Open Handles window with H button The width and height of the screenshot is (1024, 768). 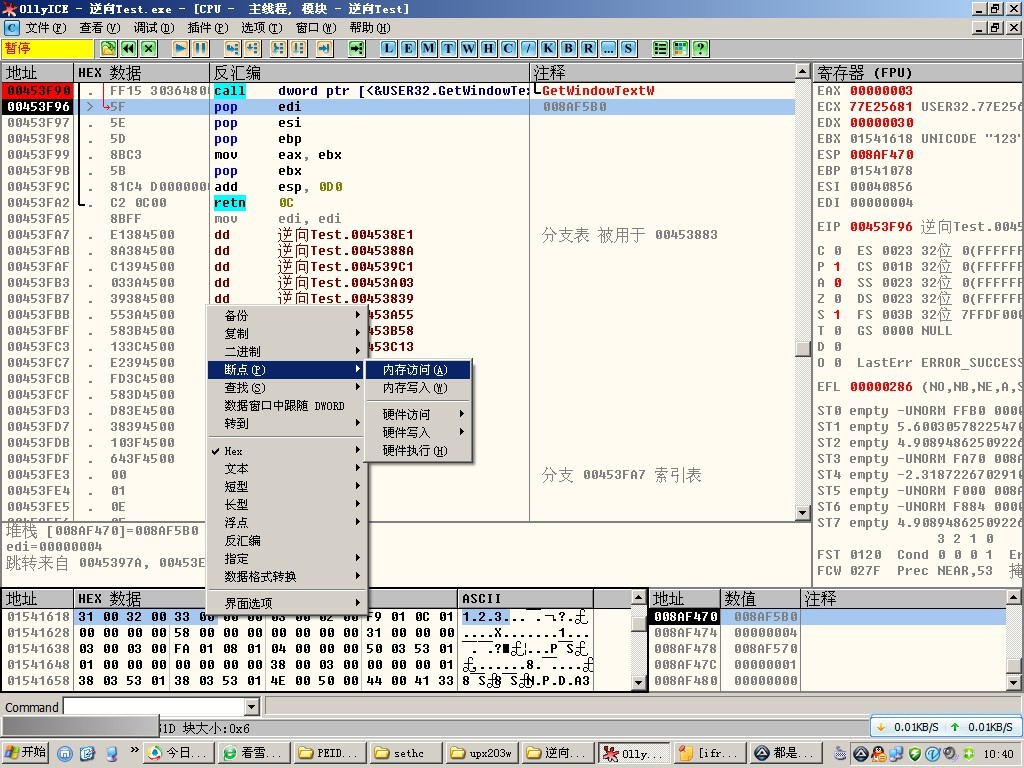[x=488, y=48]
